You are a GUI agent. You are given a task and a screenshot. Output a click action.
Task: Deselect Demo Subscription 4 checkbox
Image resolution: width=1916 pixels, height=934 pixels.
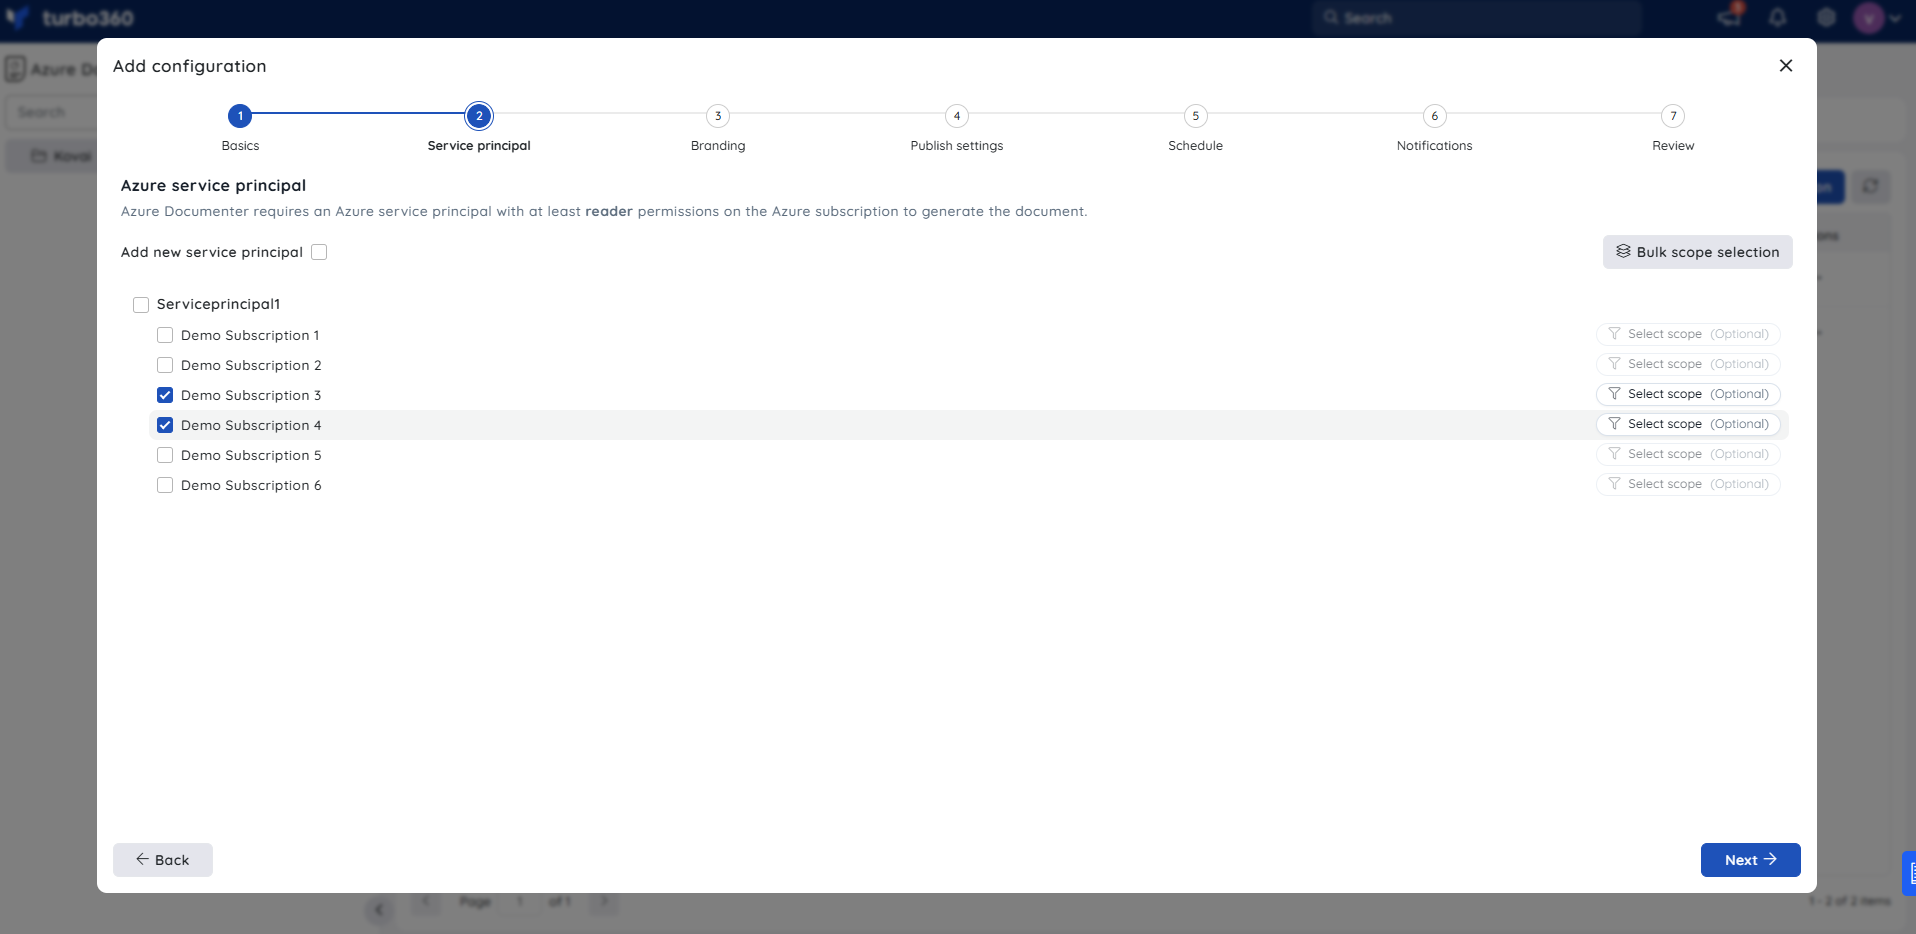pyautogui.click(x=165, y=425)
